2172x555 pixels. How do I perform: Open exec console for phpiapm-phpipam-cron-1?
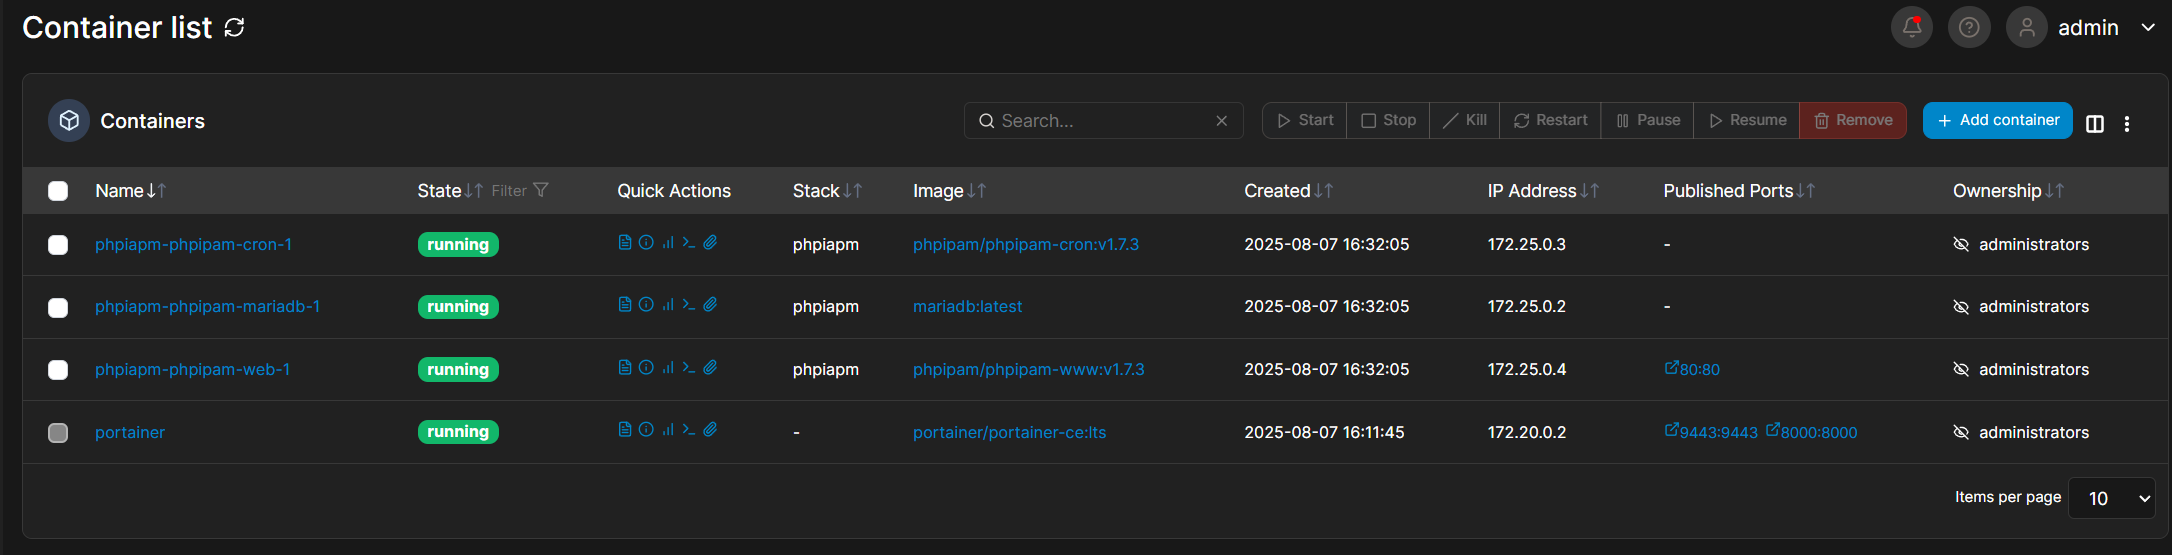[689, 243]
